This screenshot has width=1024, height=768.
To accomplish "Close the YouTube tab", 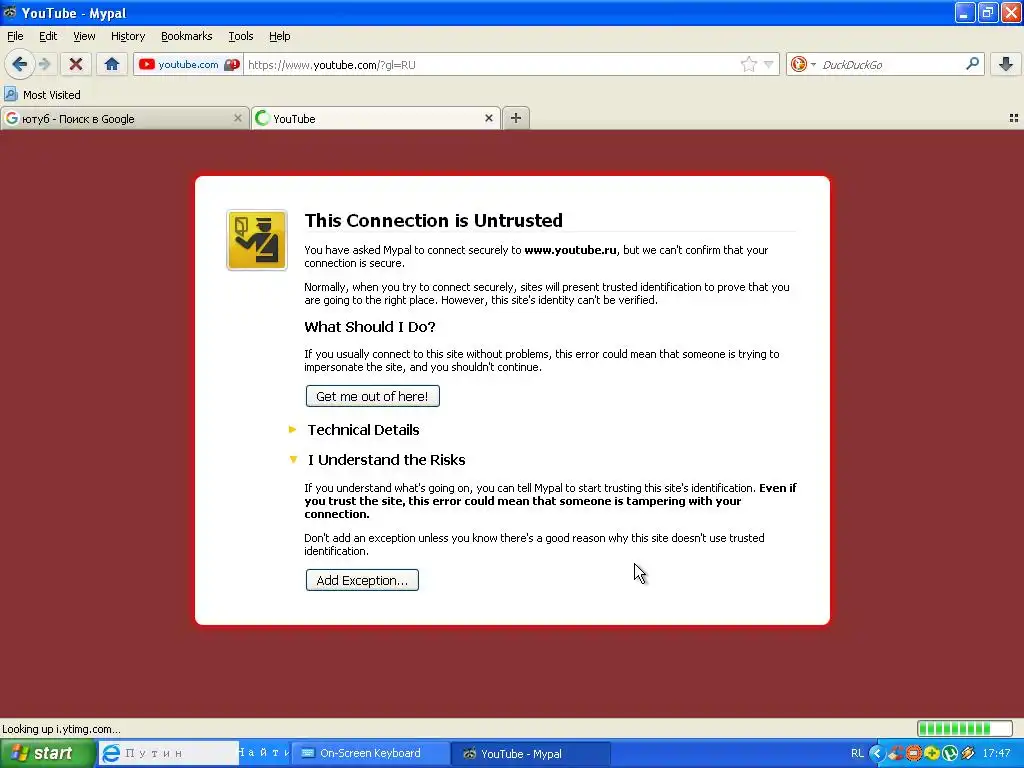I will pyautogui.click(x=488, y=118).
